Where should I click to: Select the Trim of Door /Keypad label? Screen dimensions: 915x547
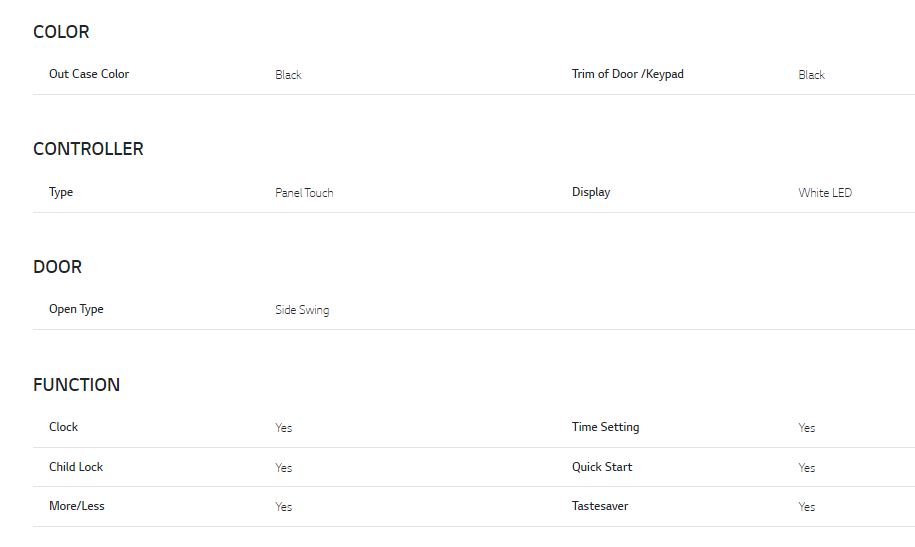tap(627, 74)
